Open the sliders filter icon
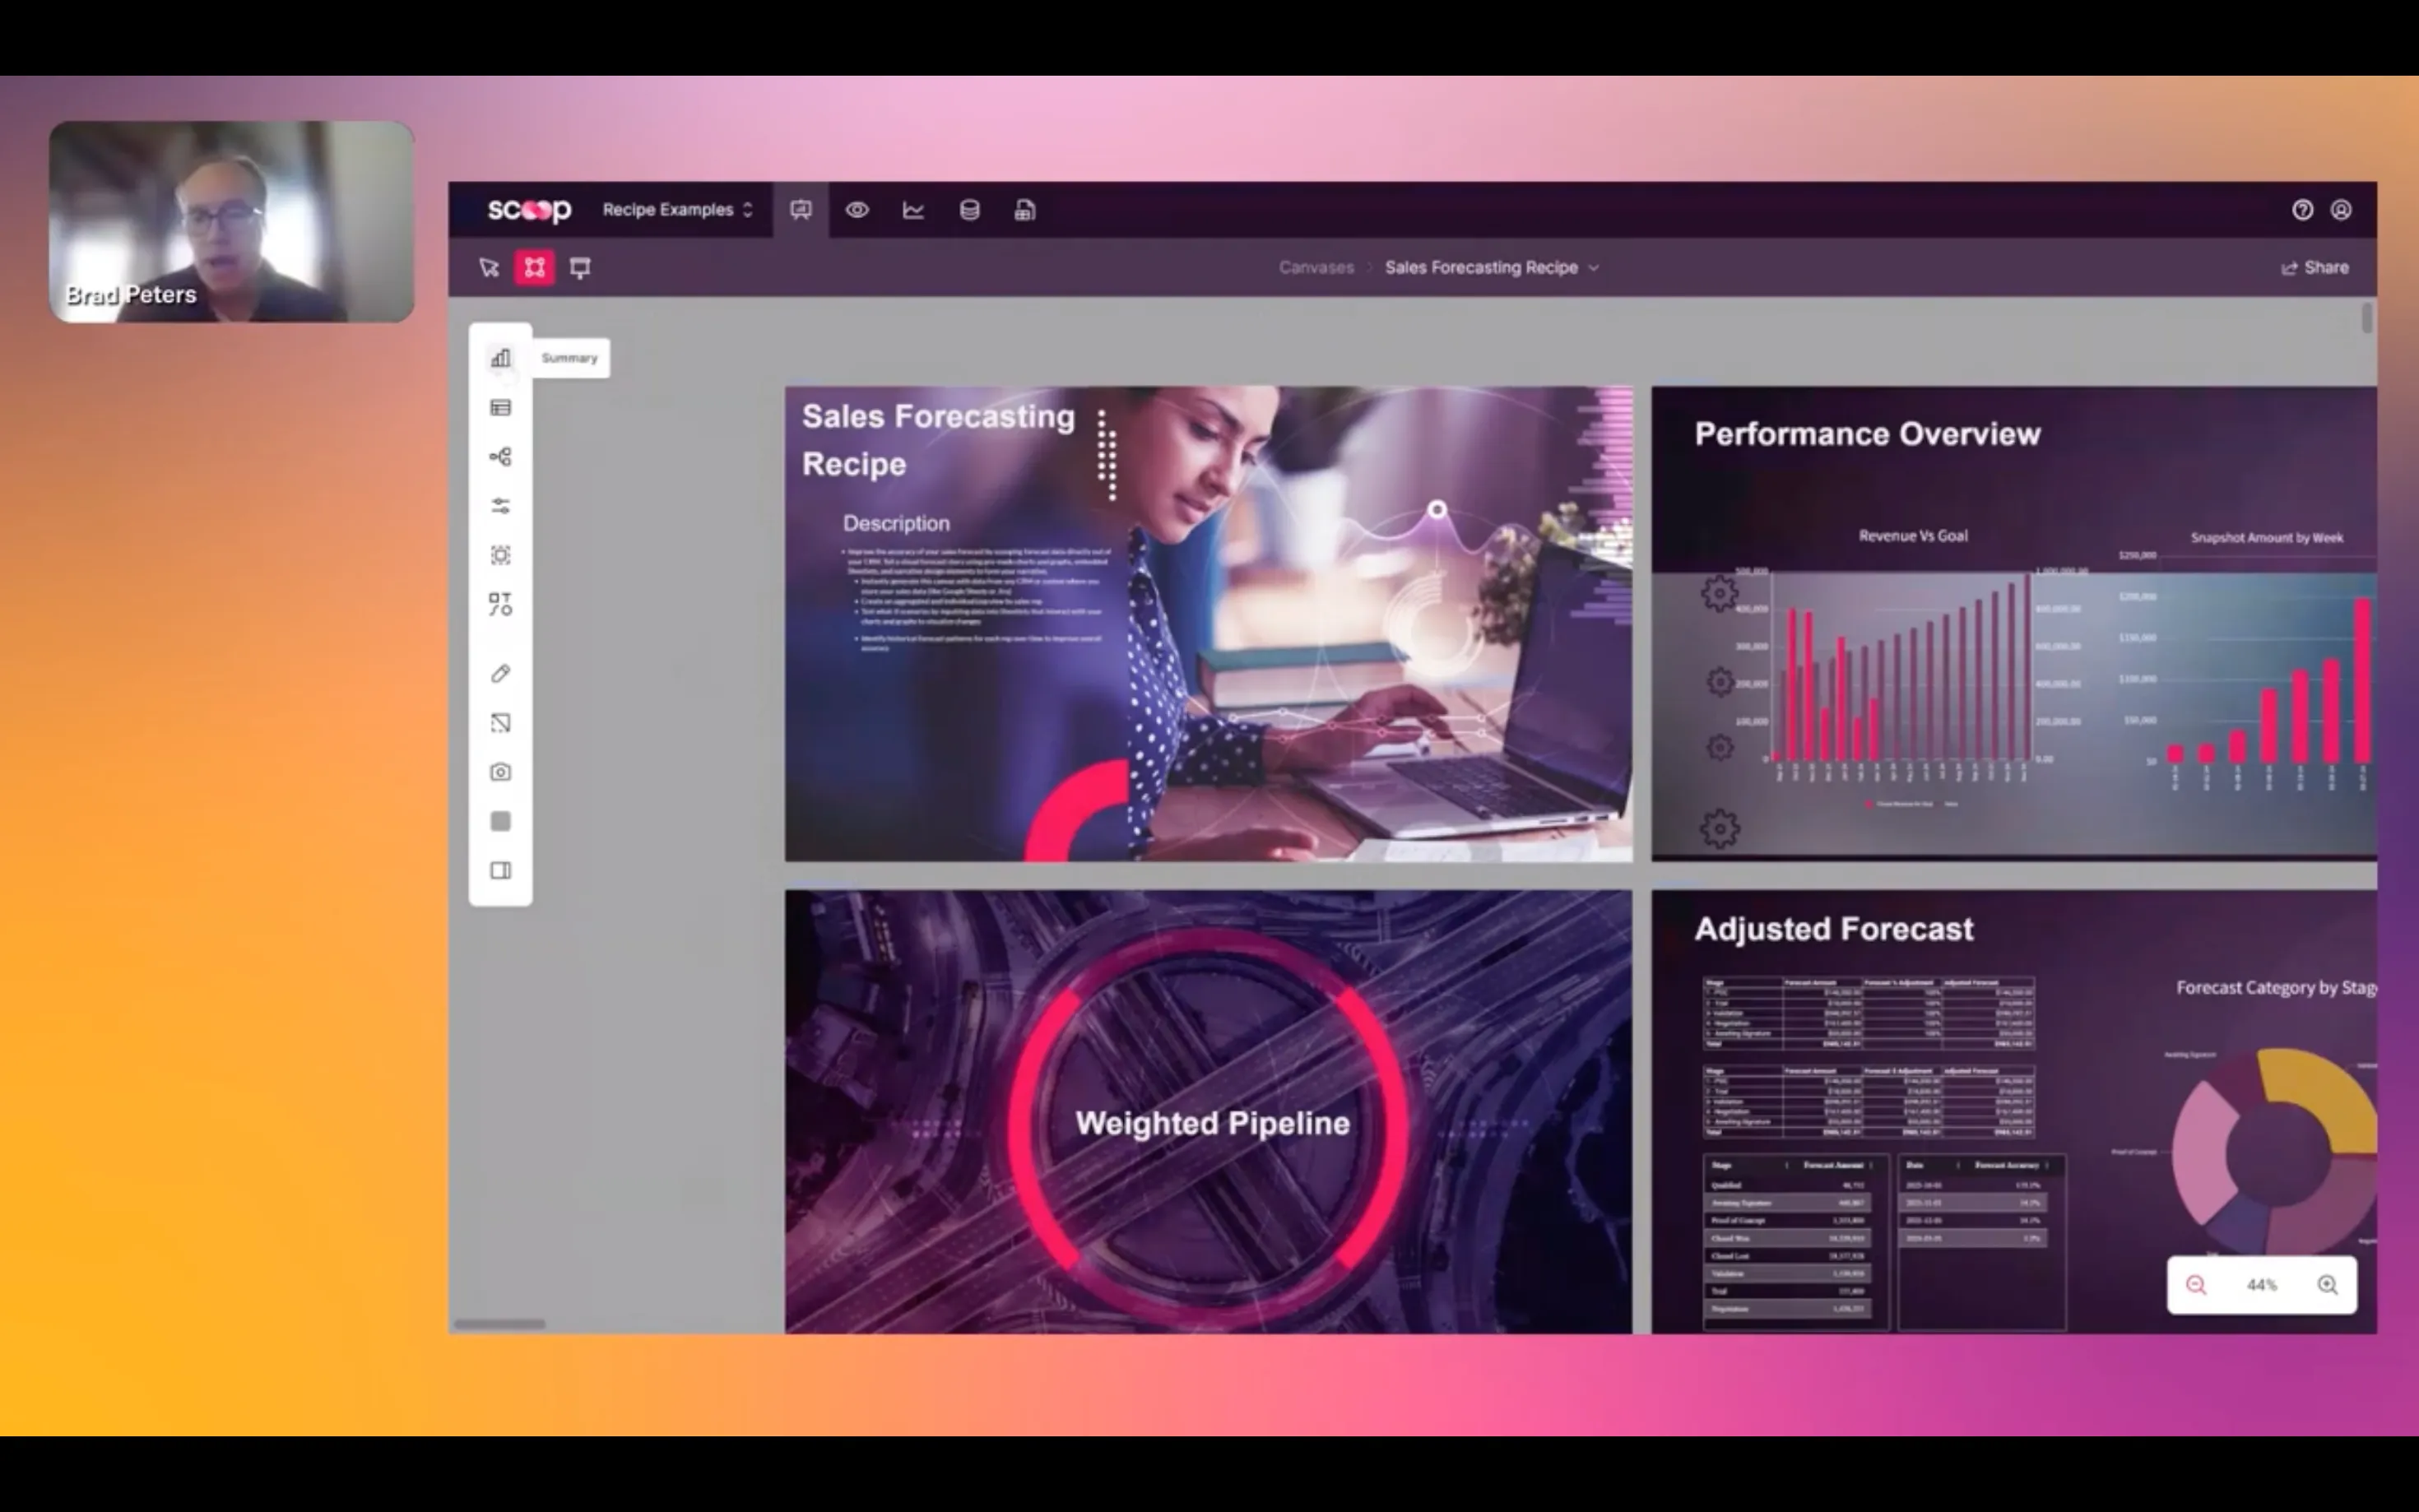The width and height of the screenshot is (2419, 1512). [x=500, y=506]
